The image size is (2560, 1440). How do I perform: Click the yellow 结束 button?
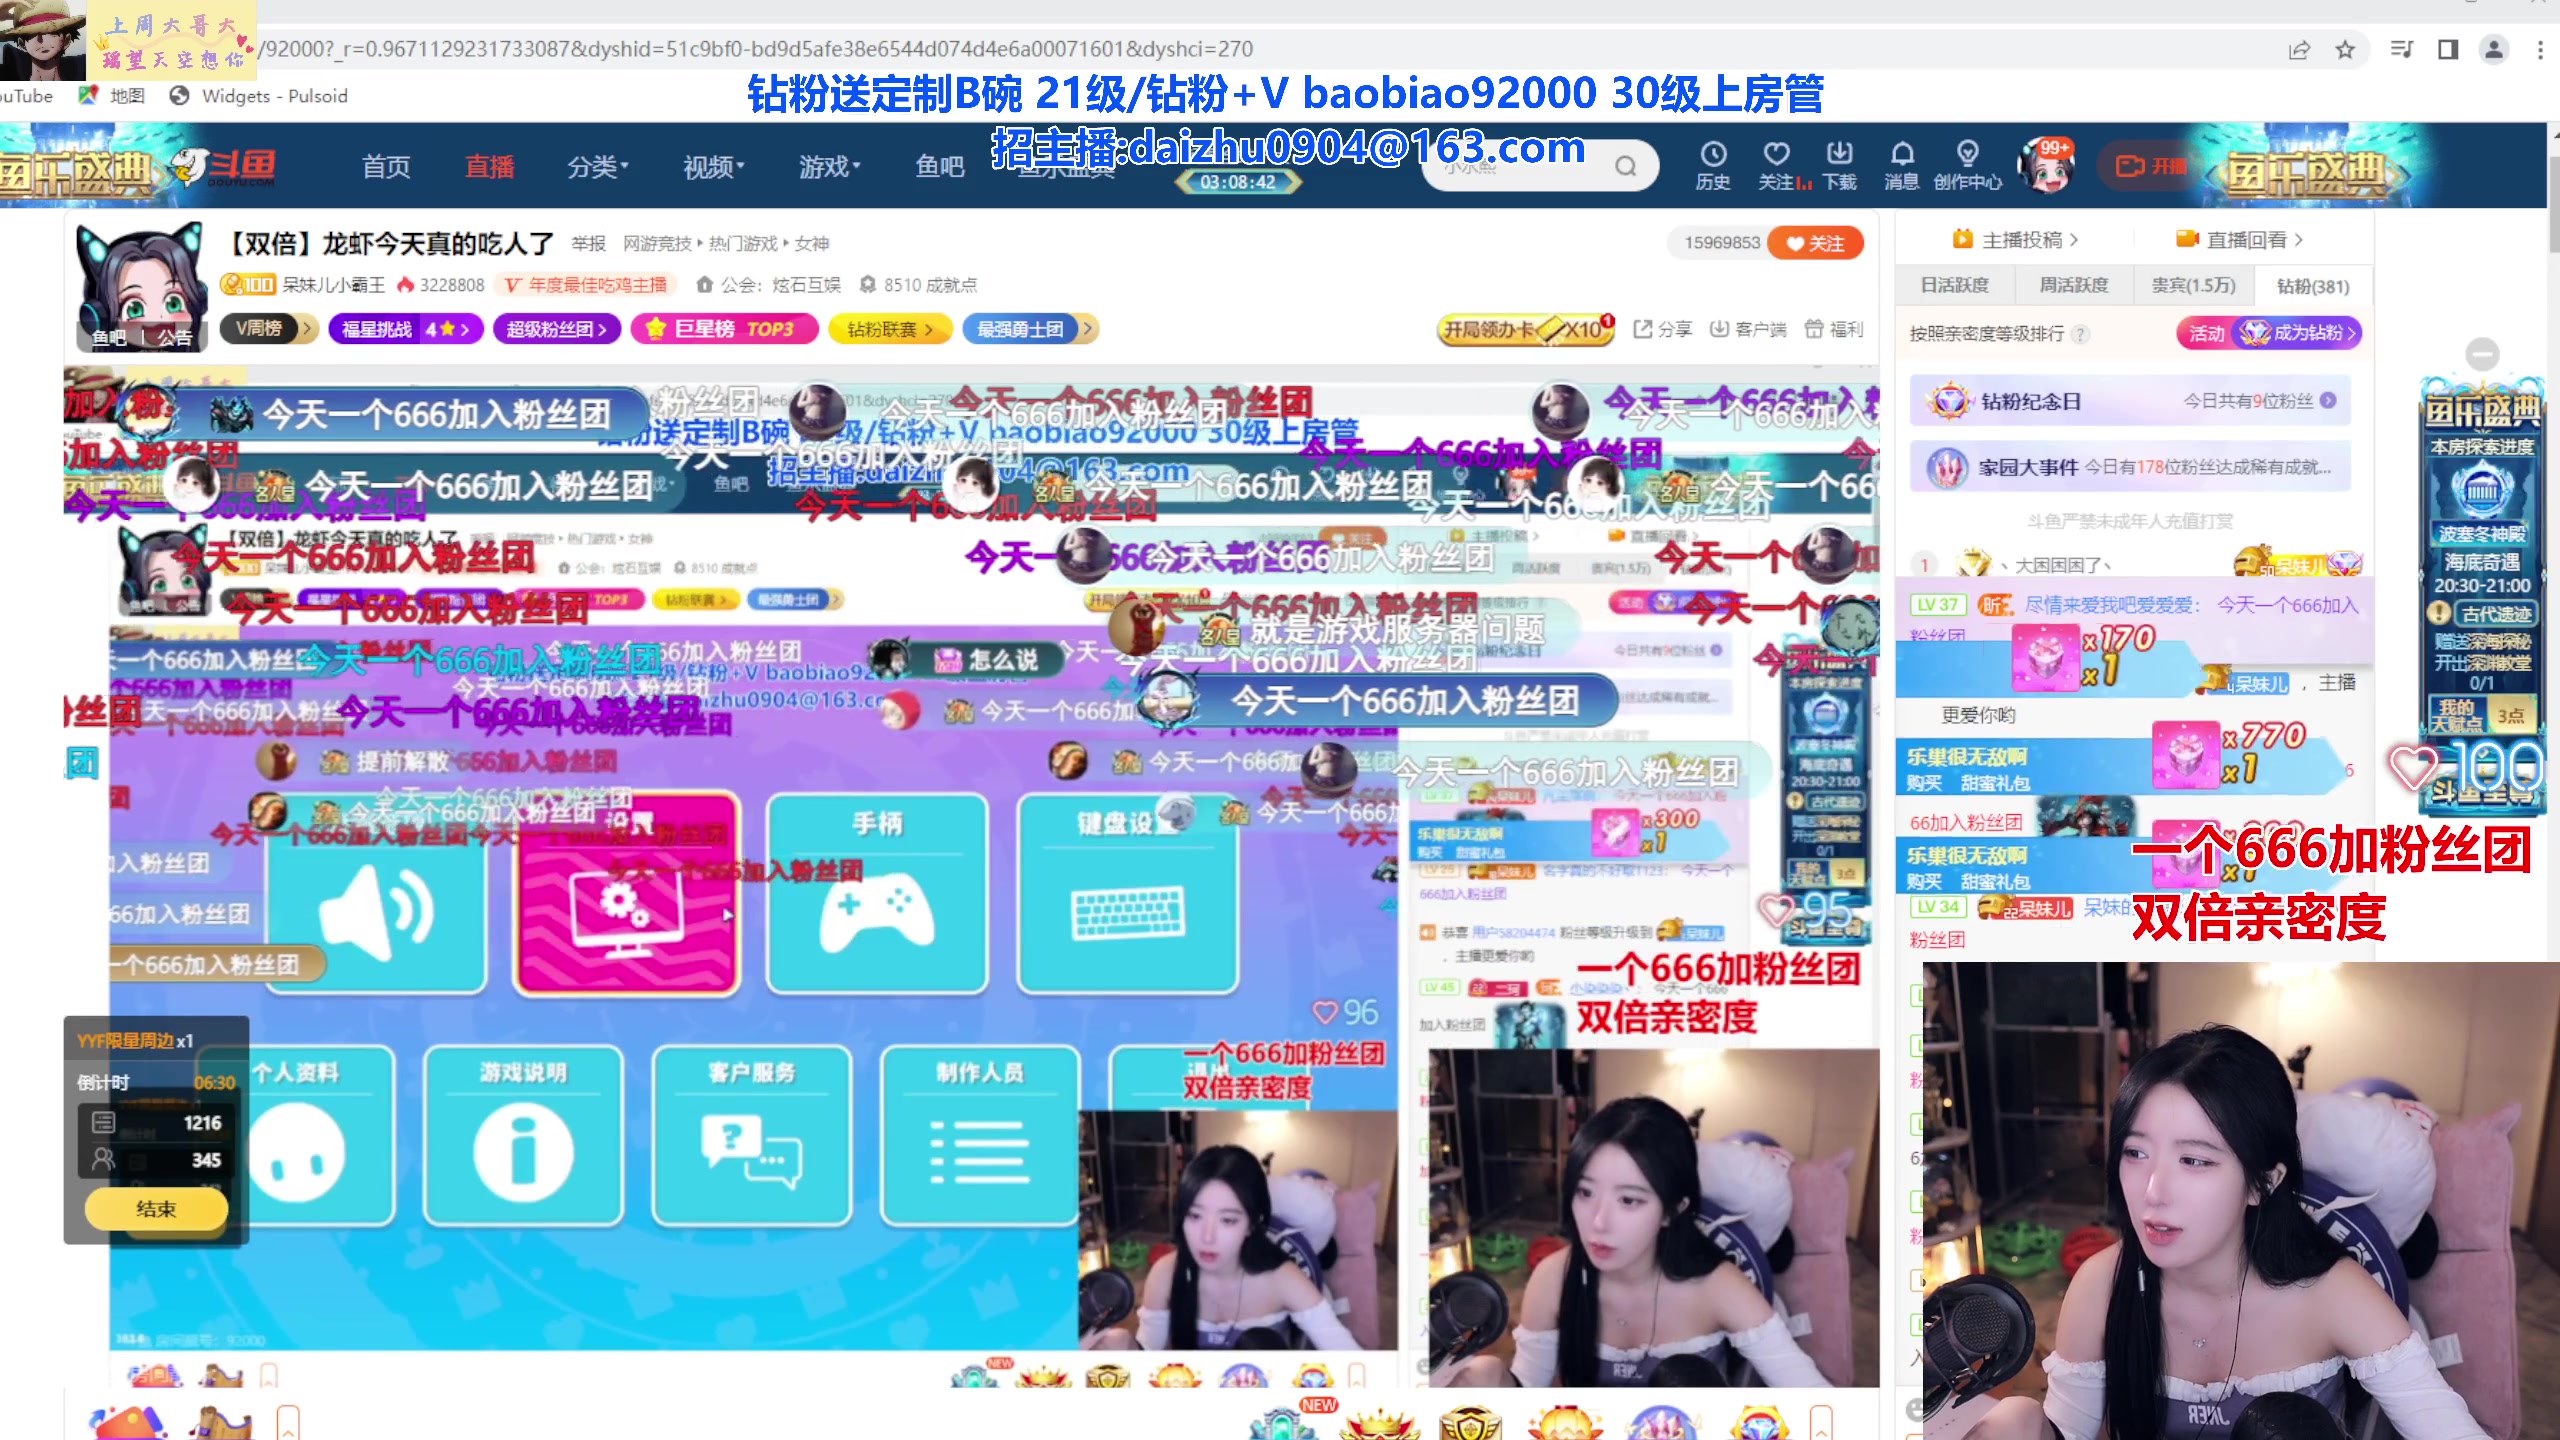[156, 1209]
